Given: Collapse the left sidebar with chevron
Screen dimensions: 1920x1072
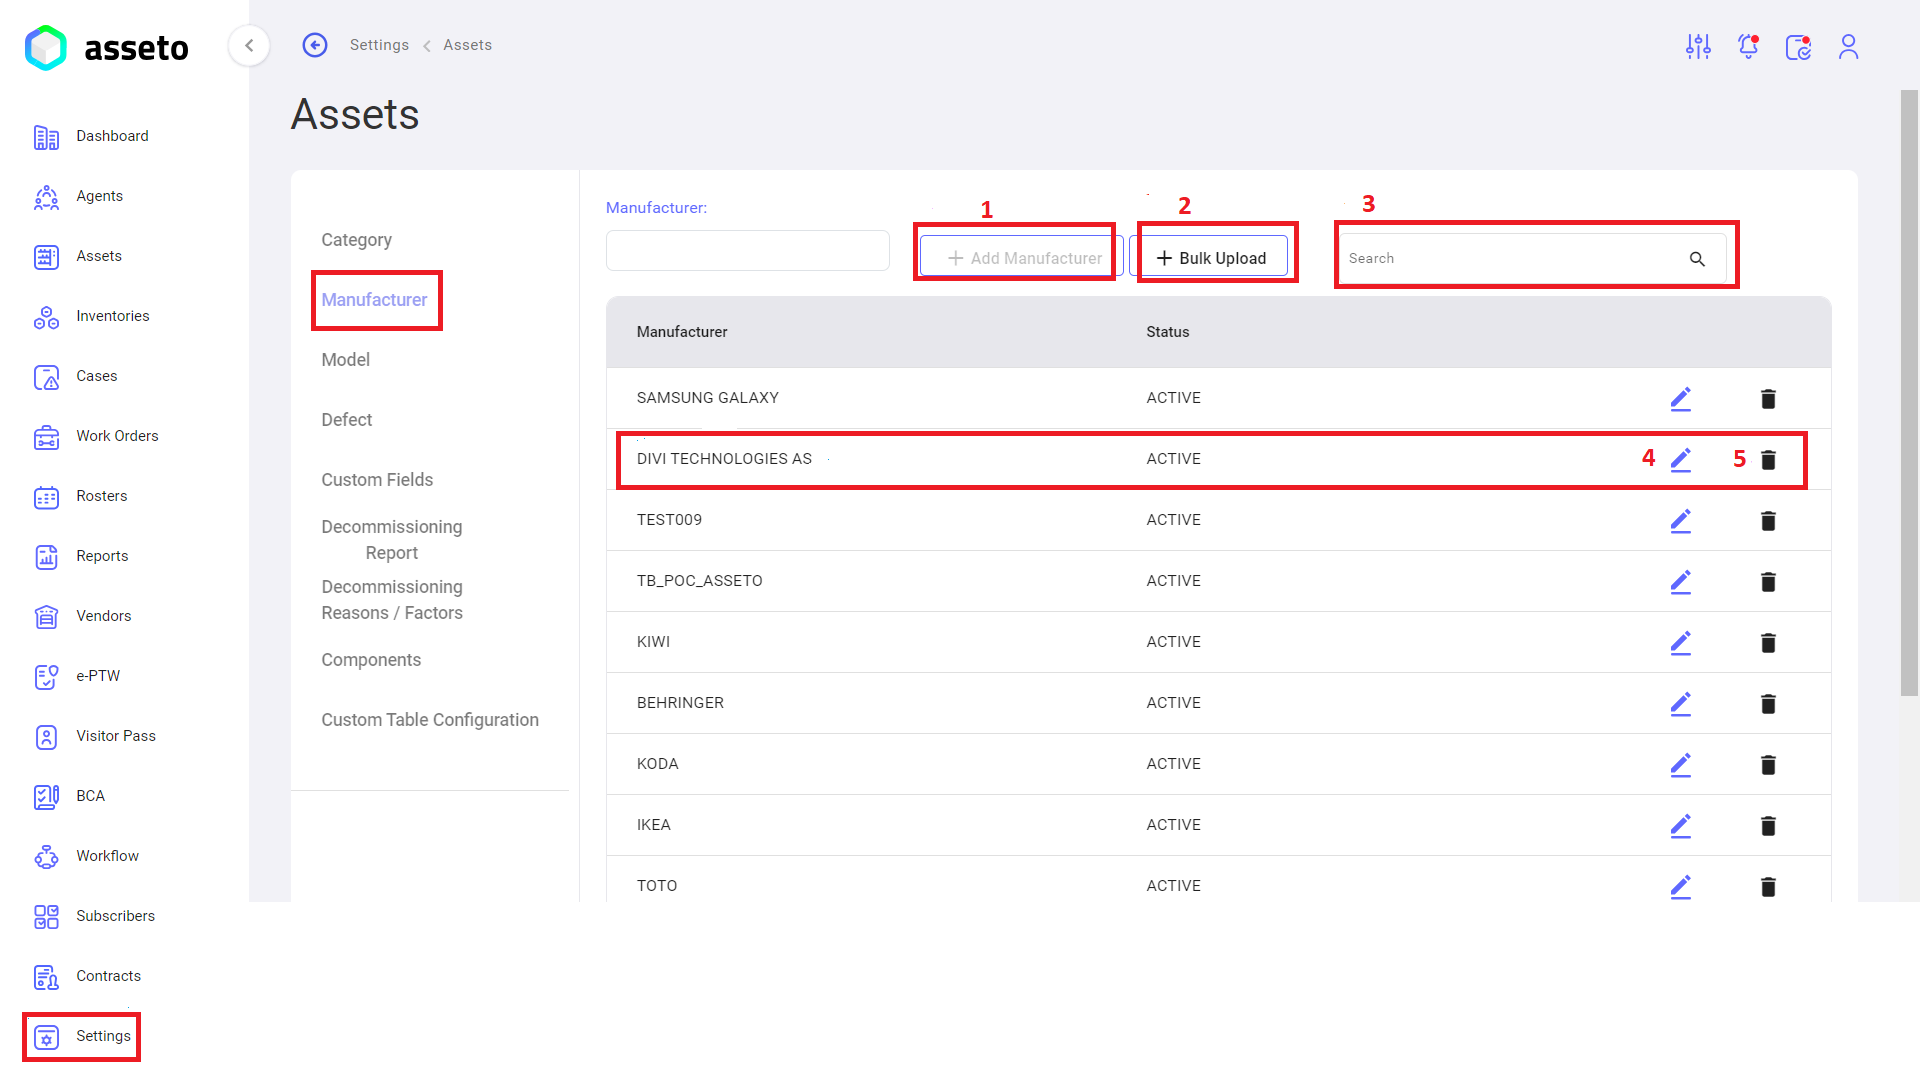Looking at the screenshot, I should tap(249, 45).
